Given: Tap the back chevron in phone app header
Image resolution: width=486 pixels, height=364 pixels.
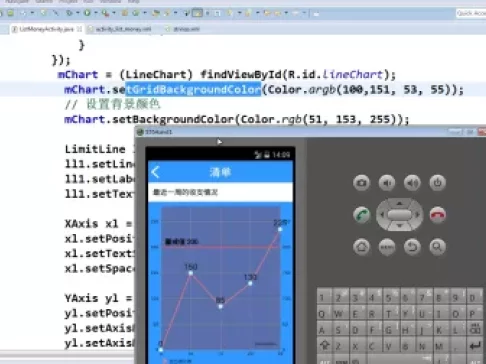Looking at the screenshot, I should click(155, 172).
